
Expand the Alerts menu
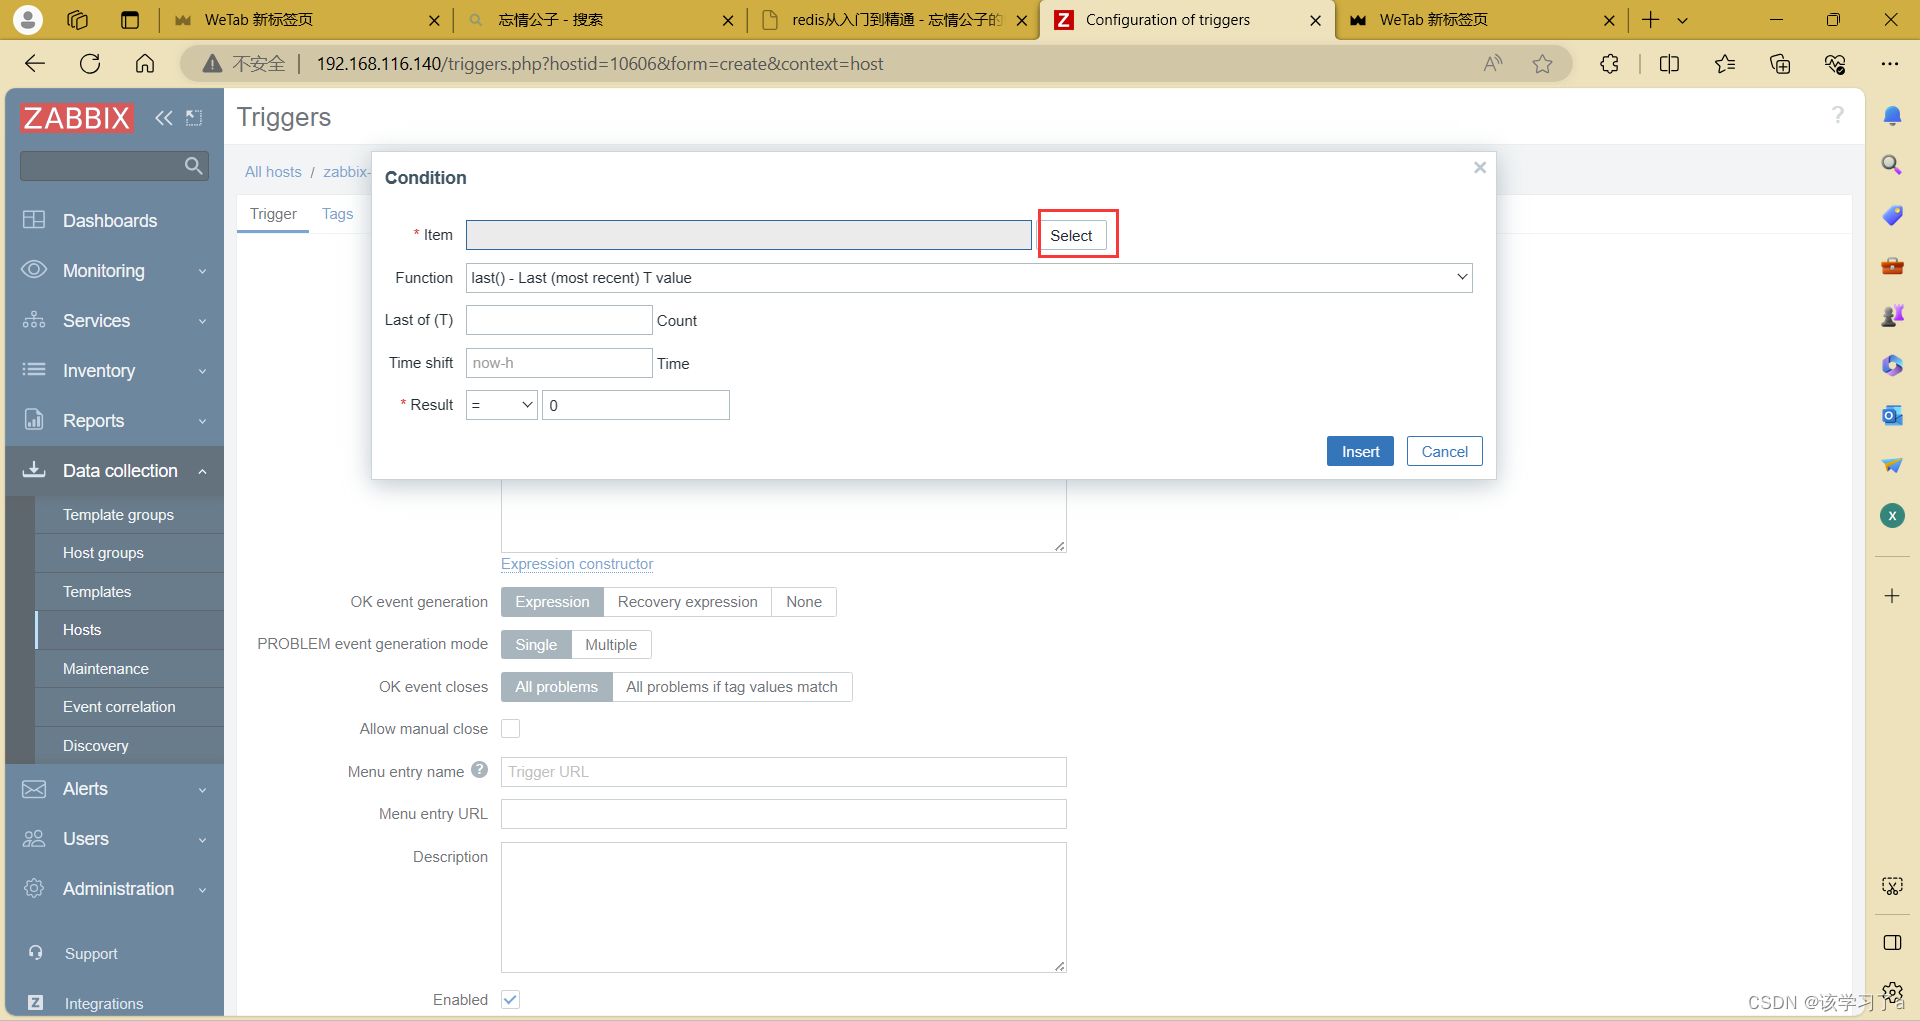tap(114, 789)
